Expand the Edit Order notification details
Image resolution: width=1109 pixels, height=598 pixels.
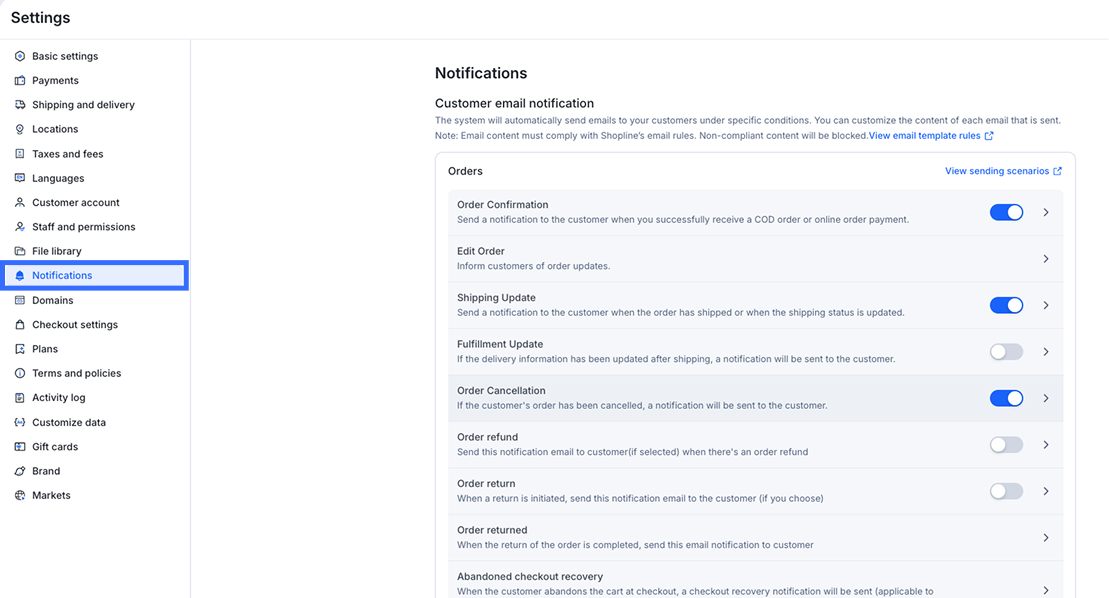click(x=1046, y=258)
